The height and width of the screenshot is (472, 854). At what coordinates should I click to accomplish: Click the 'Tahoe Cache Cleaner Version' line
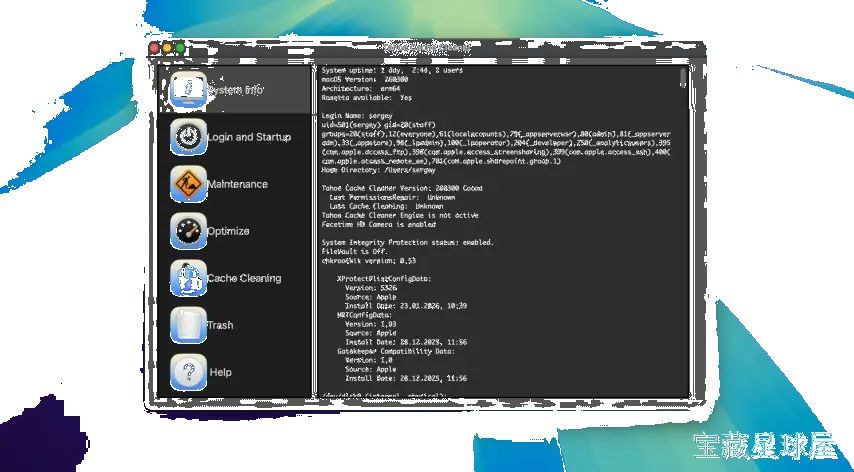(402, 188)
